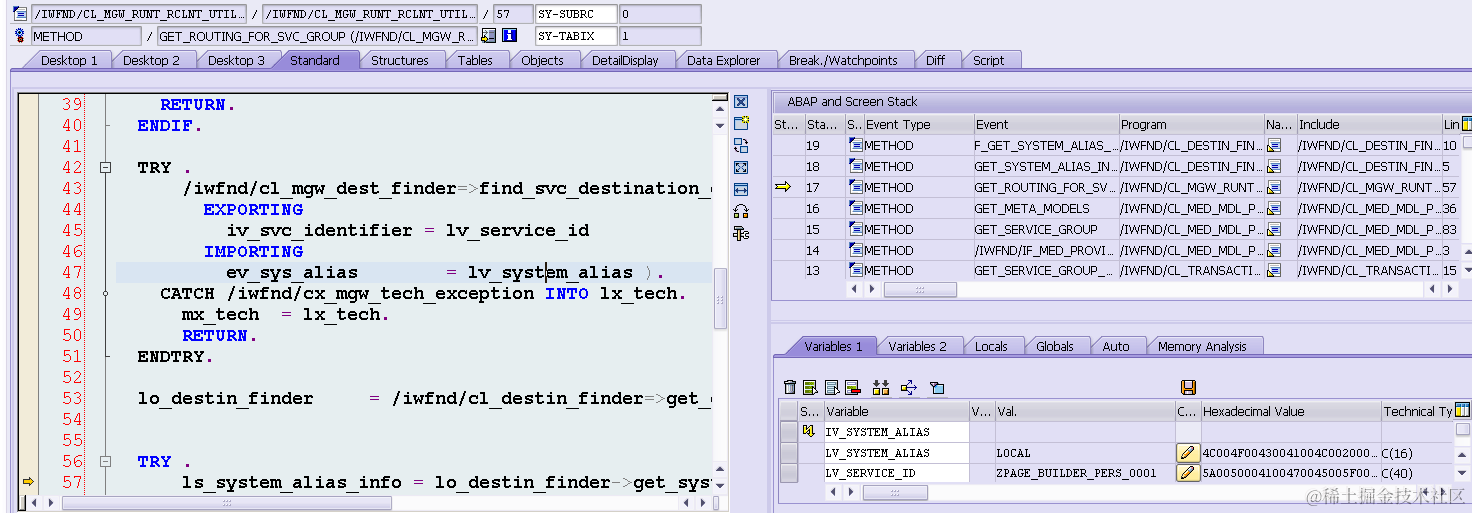Open the Script tab
1472x513 pixels.
pyautogui.click(x=988, y=60)
